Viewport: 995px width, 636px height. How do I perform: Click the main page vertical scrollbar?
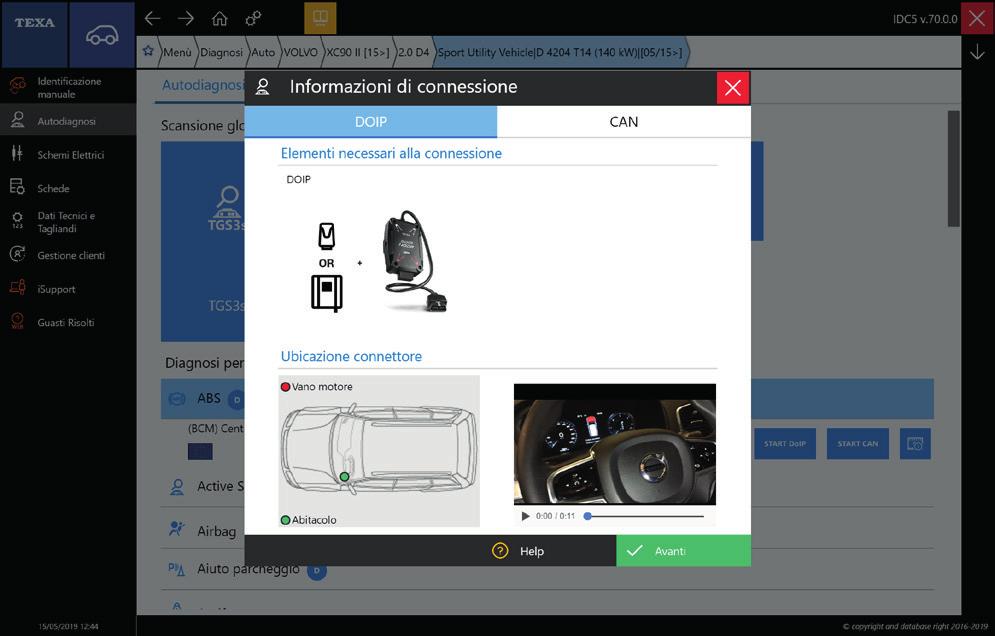[953, 169]
